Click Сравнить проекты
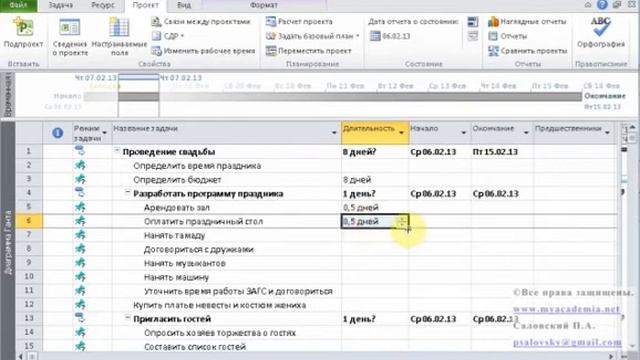The width and height of the screenshot is (640, 360). coord(528,51)
